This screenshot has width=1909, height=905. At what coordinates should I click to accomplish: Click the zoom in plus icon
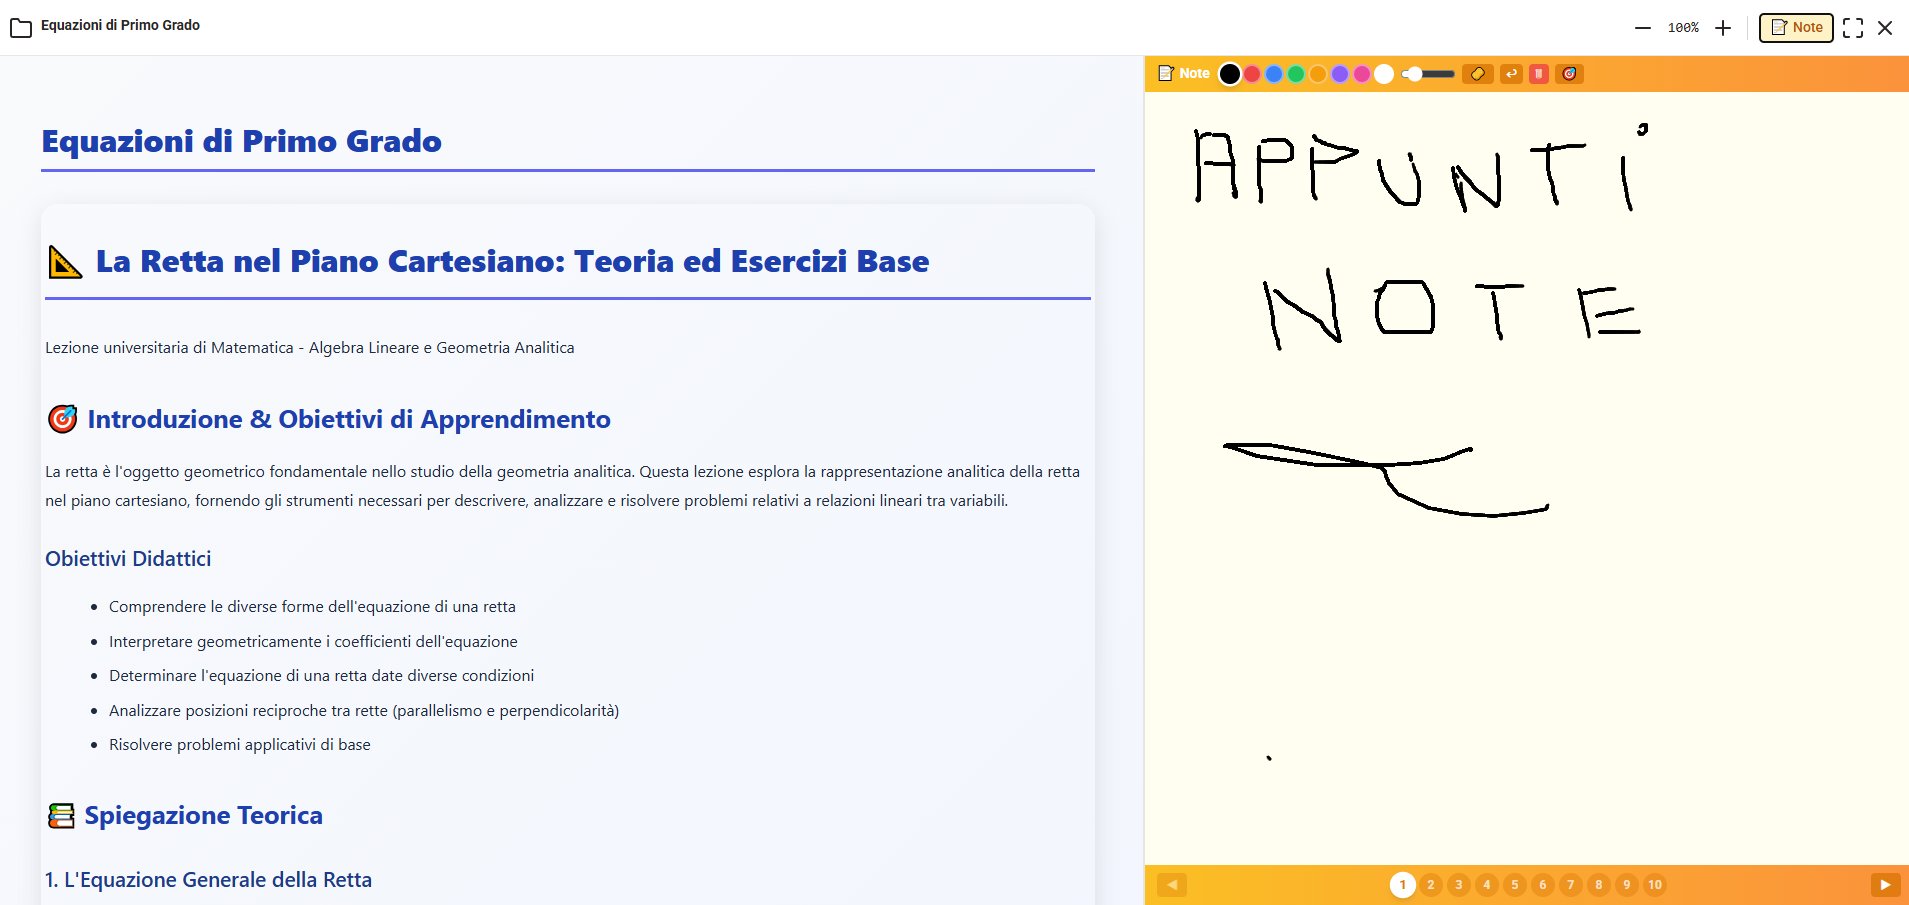(x=1722, y=28)
